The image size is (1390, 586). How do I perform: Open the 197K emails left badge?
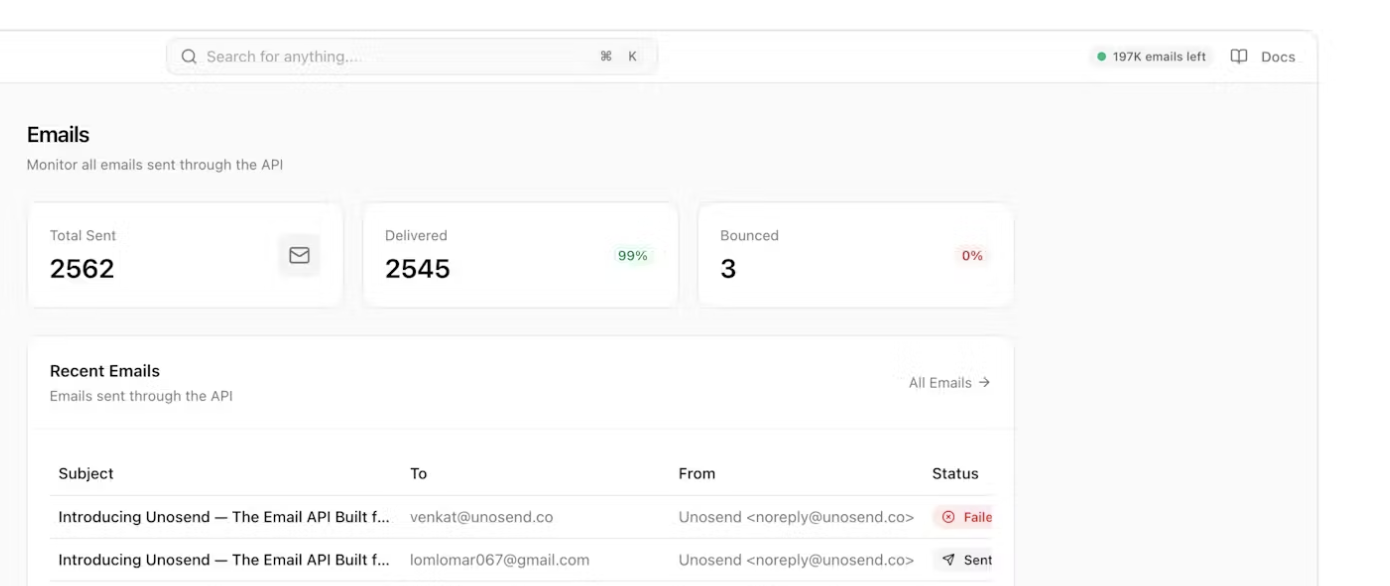1151,57
